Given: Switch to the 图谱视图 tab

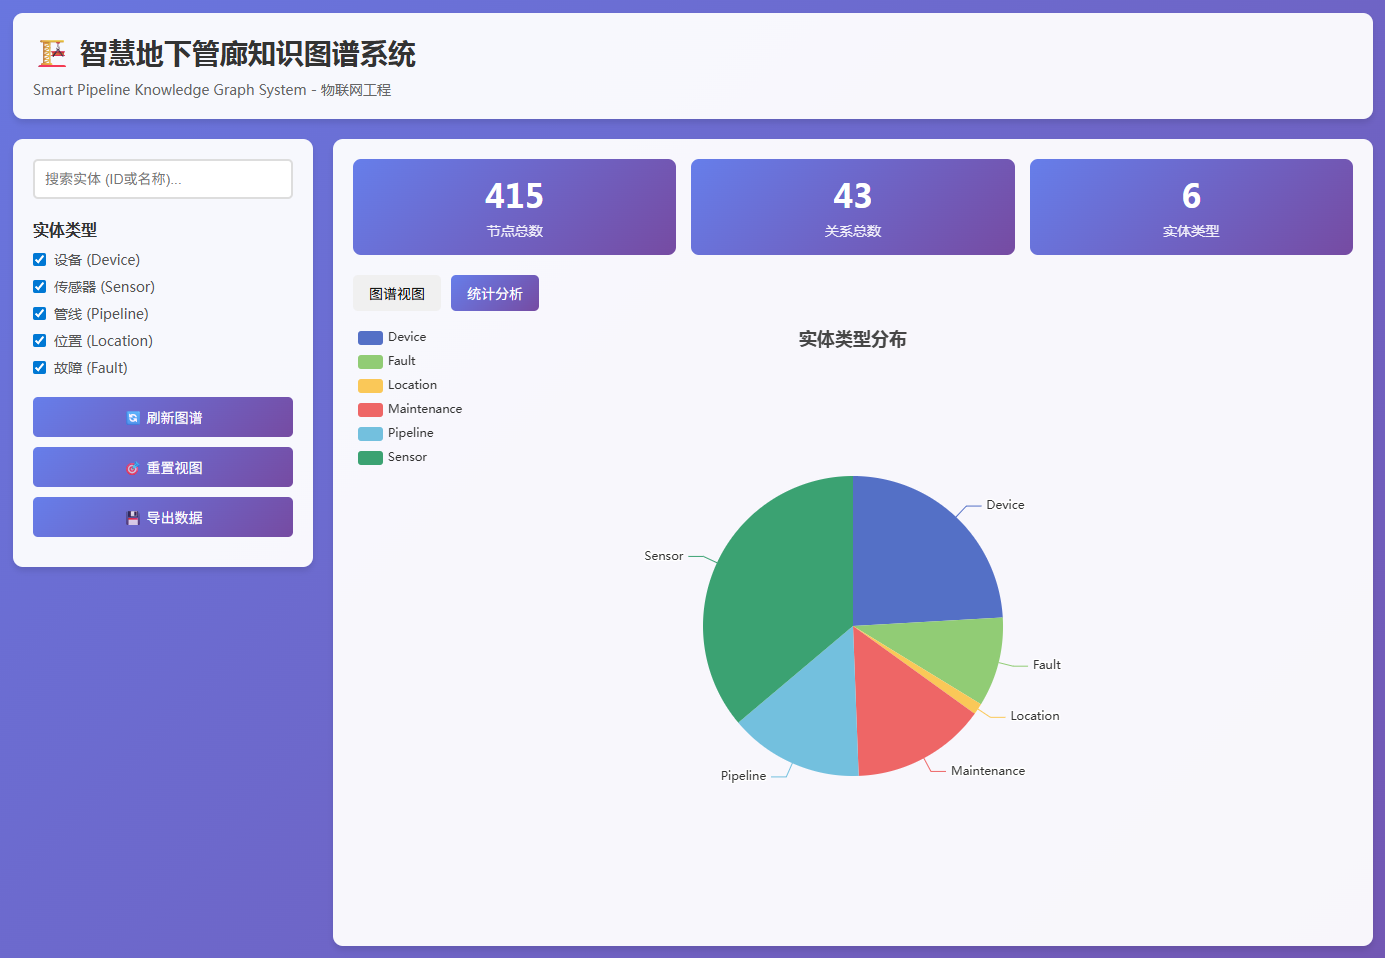Looking at the screenshot, I should (397, 294).
